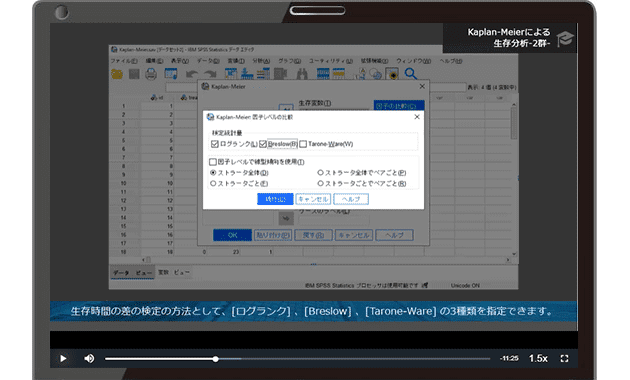Click the case label arrow transfer button

point(286,219)
